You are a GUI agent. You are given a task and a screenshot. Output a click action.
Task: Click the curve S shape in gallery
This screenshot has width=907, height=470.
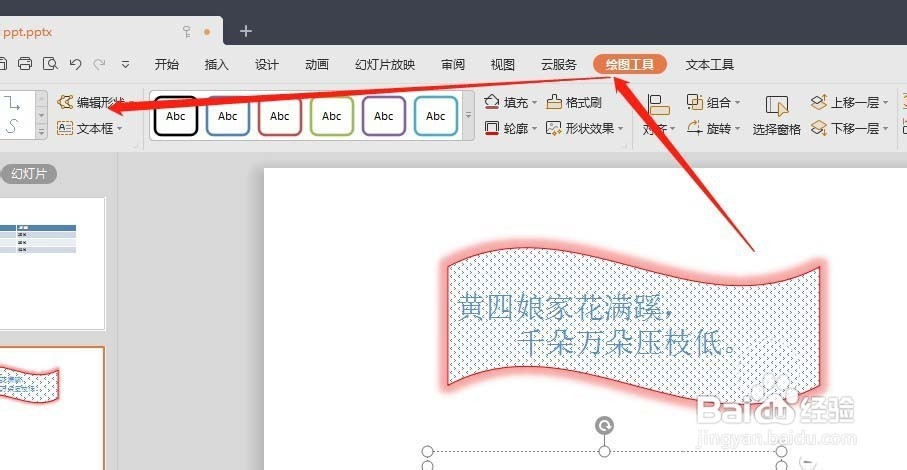tap(12, 126)
